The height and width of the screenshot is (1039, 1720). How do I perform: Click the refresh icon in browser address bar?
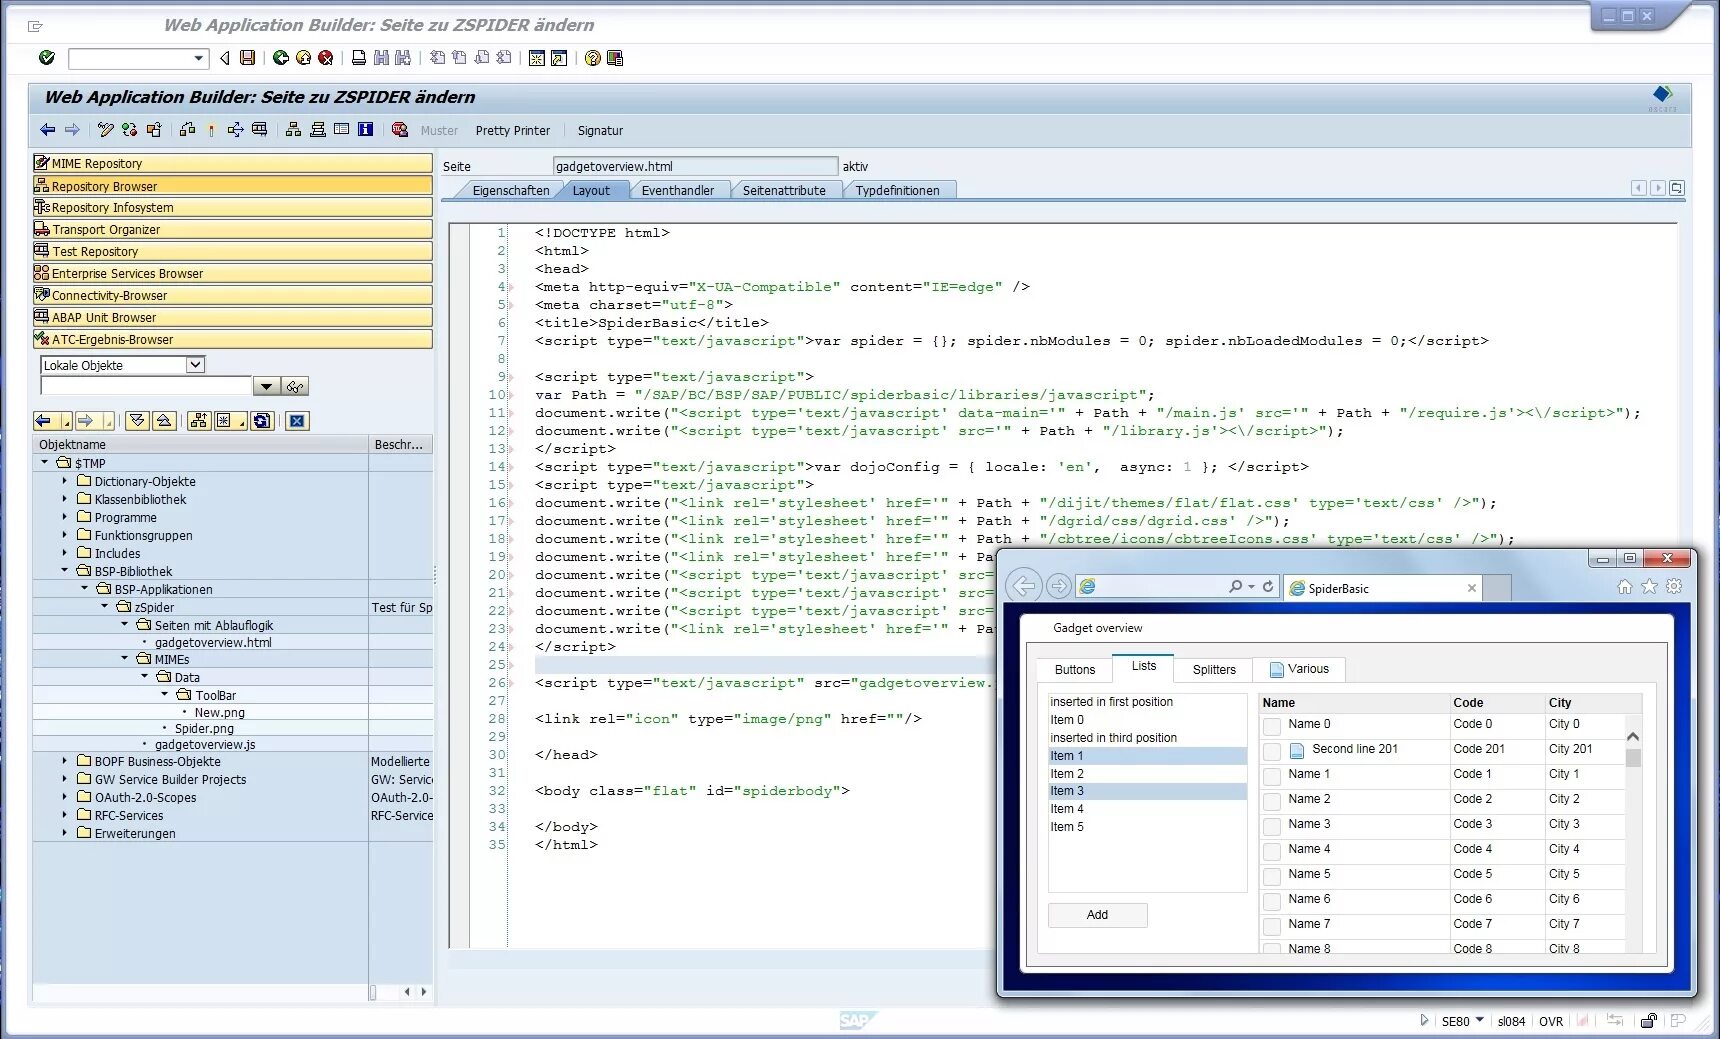1268,587
